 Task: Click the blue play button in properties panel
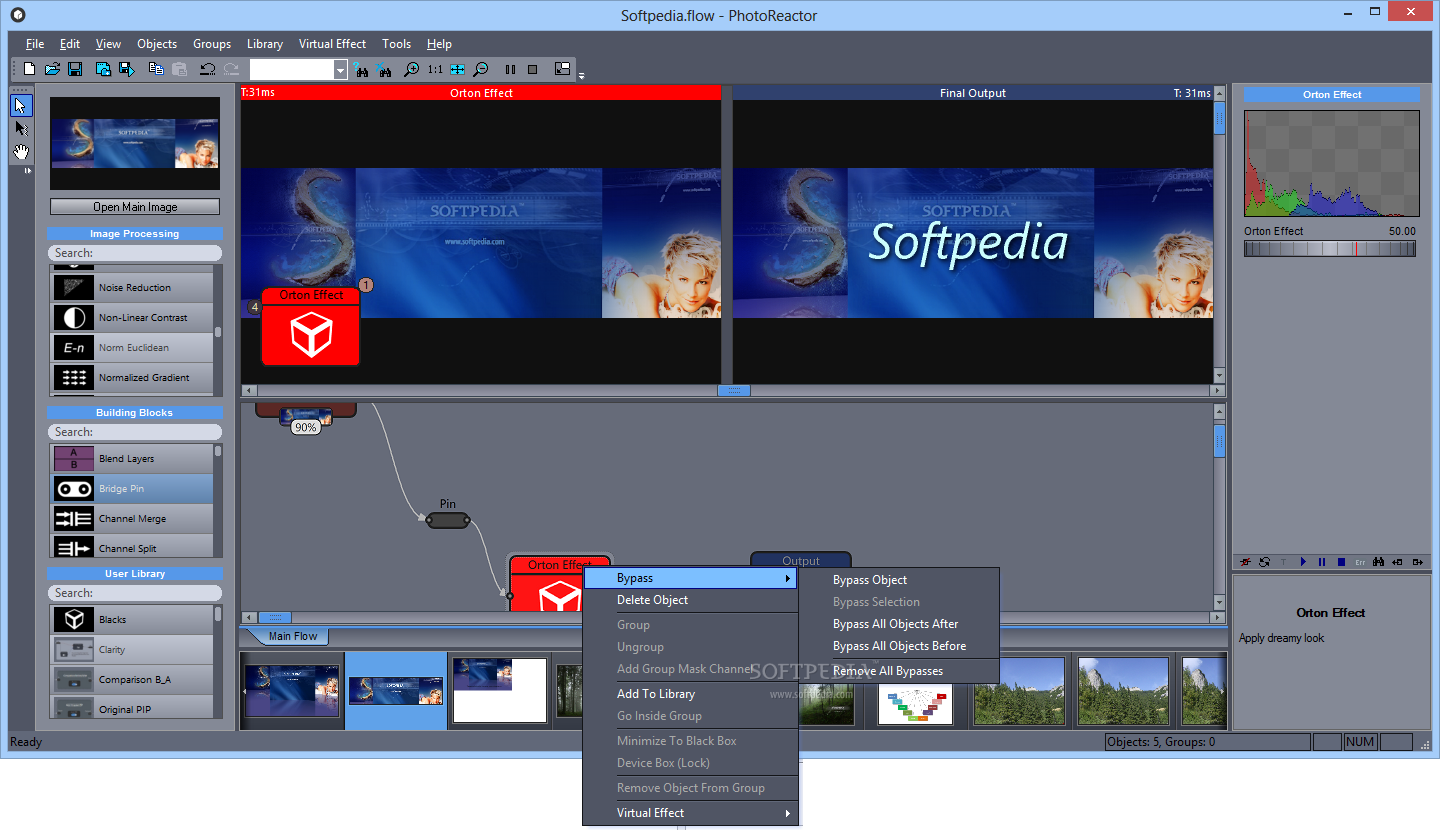pos(1303,562)
